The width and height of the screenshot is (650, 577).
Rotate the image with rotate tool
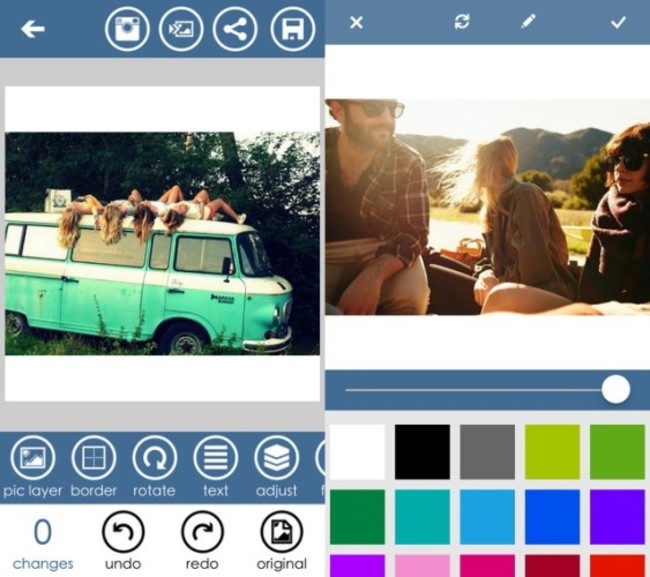pos(154,459)
